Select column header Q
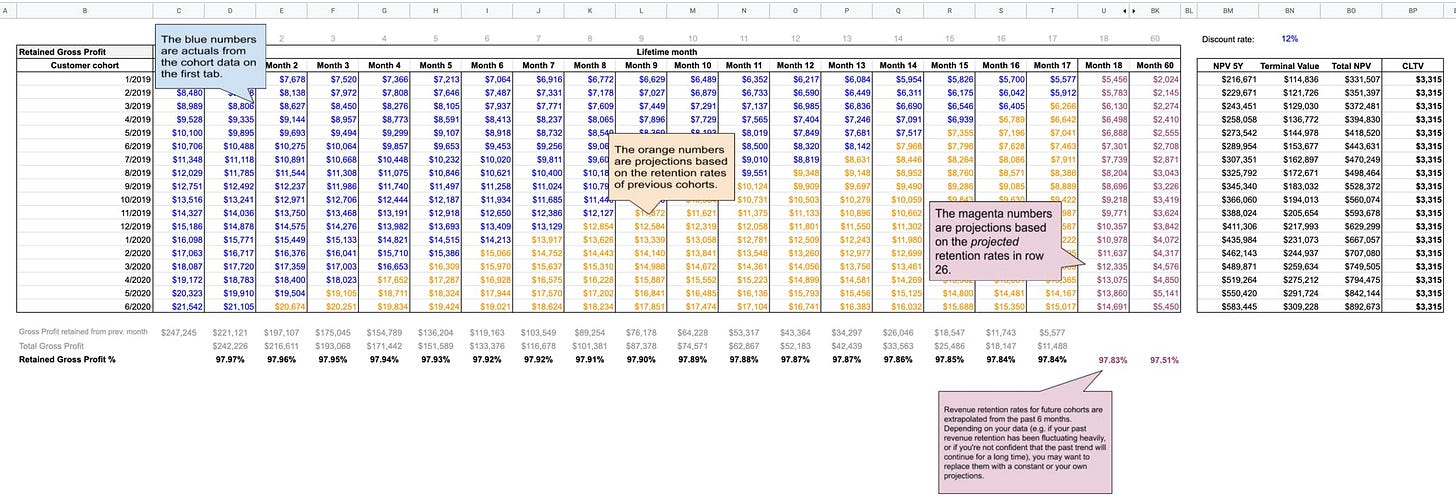Screen dimensions: 1456x501 click(x=900, y=9)
